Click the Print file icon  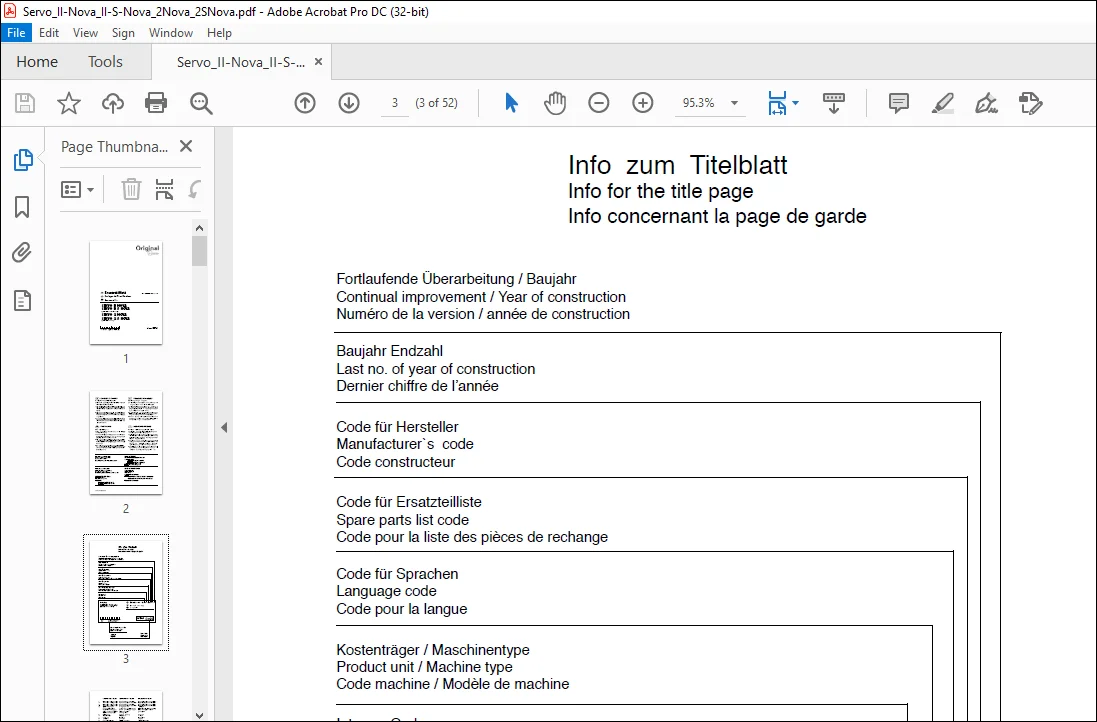point(155,103)
